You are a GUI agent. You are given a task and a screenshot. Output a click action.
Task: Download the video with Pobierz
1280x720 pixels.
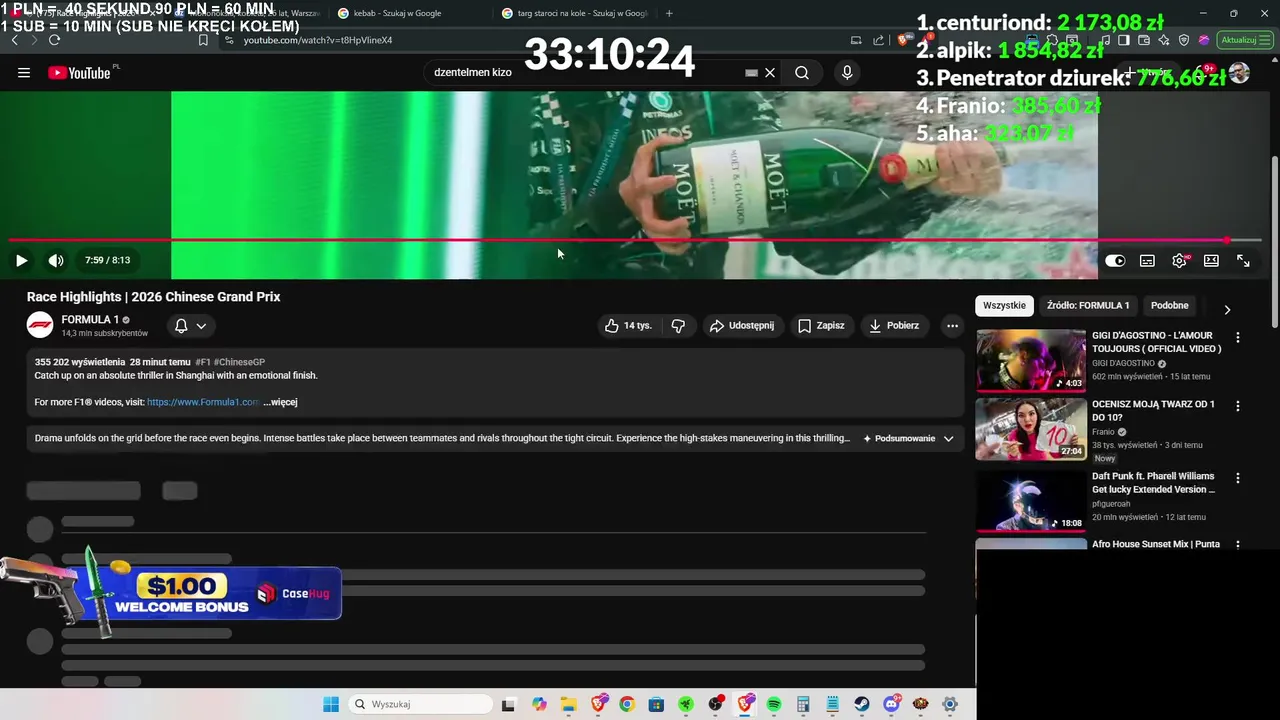coord(894,326)
